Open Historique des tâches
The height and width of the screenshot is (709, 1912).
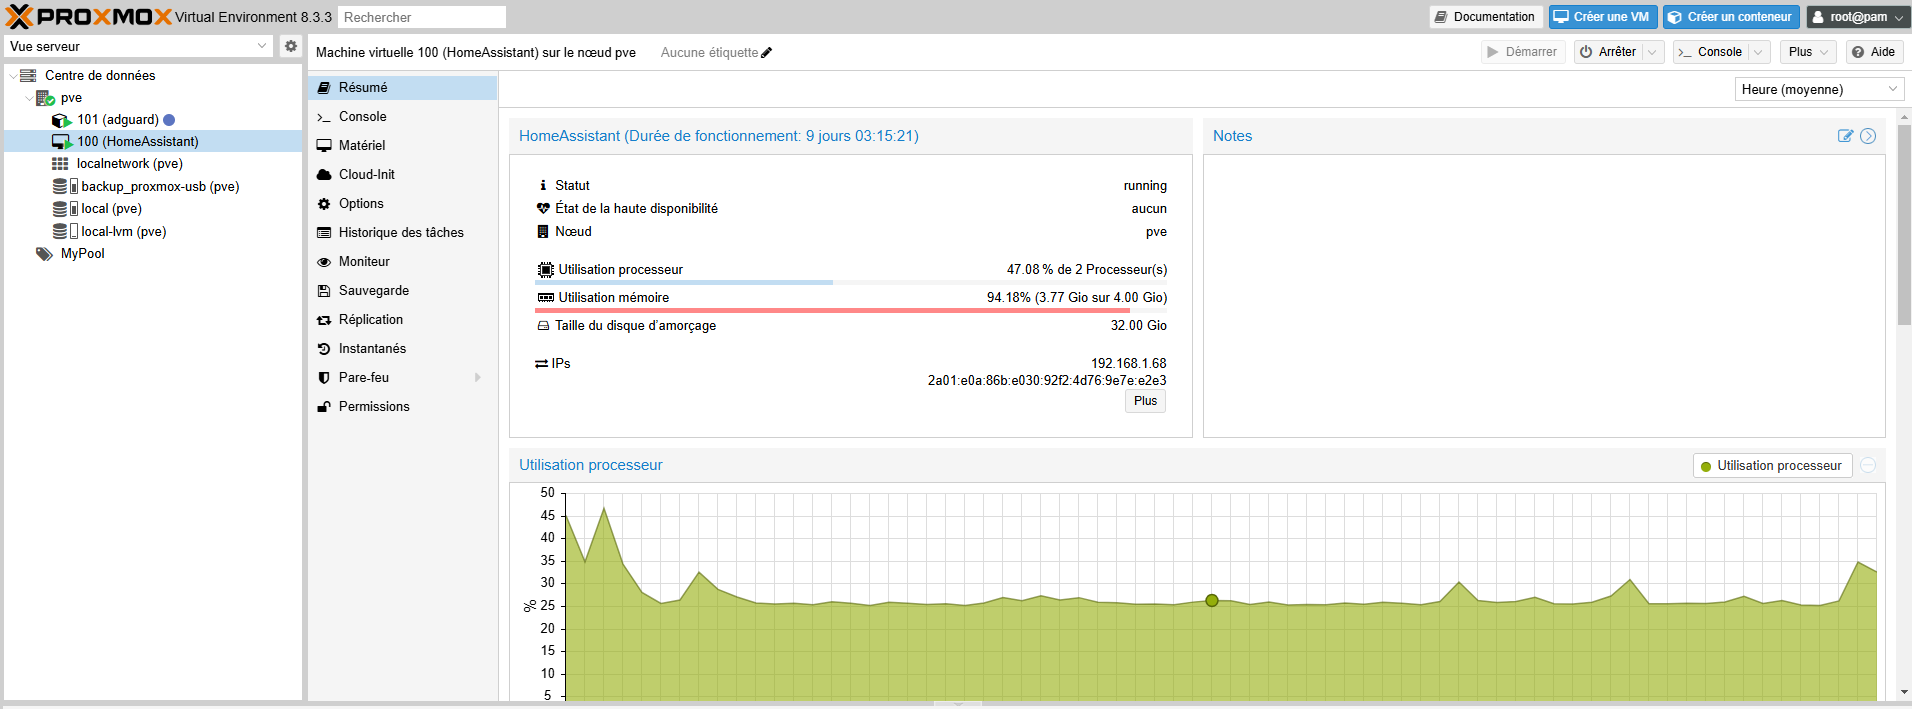point(402,233)
